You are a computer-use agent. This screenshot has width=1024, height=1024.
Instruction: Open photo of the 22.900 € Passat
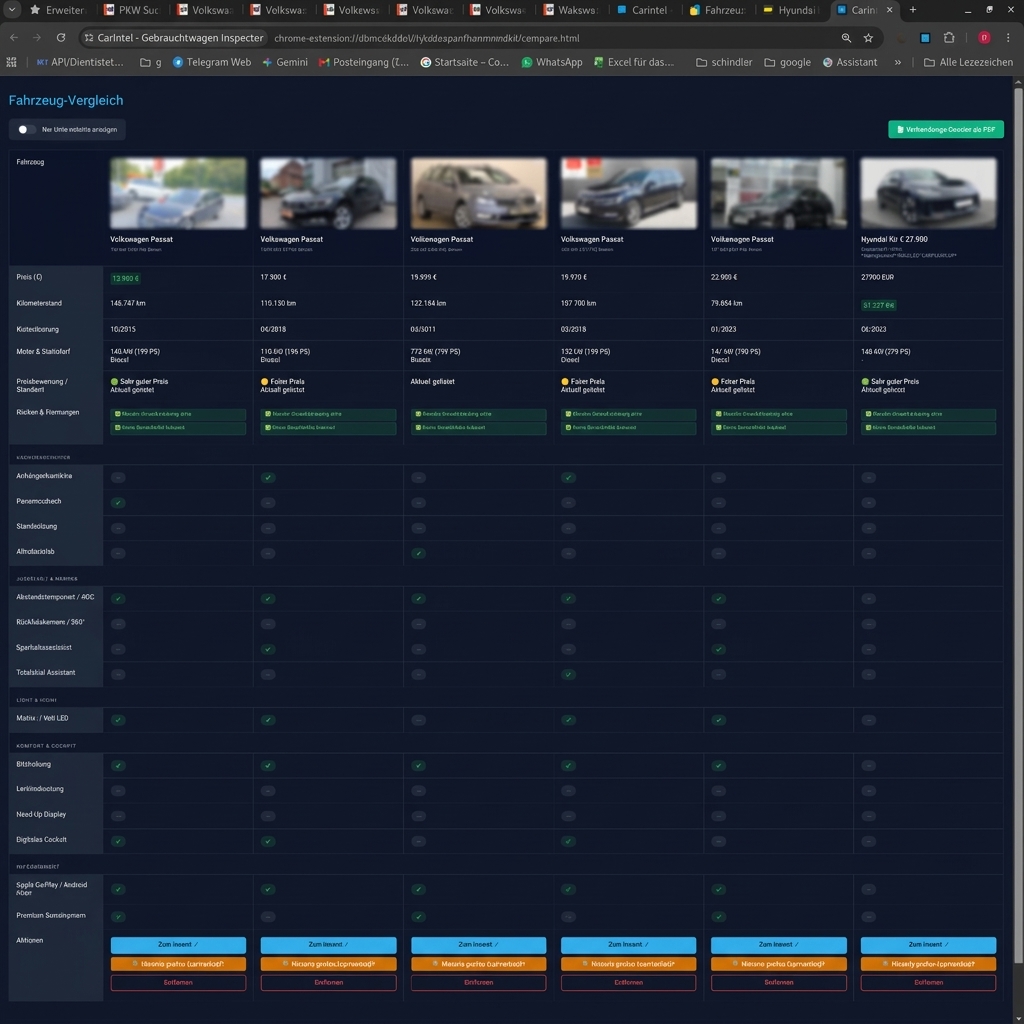[778, 193]
